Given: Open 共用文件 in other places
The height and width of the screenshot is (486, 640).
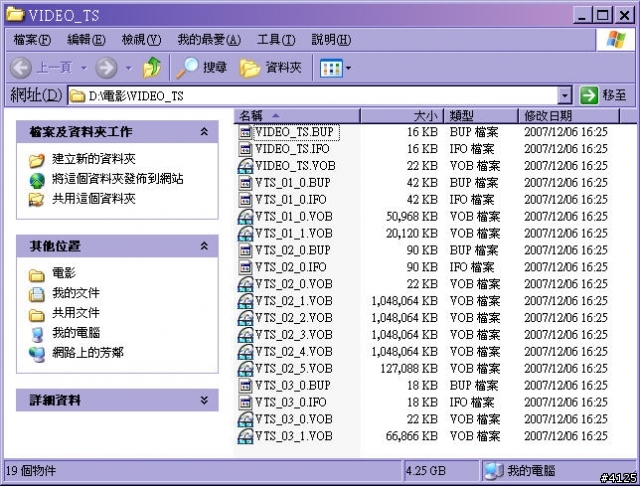Looking at the screenshot, I should pyautogui.click(x=76, y=313).
